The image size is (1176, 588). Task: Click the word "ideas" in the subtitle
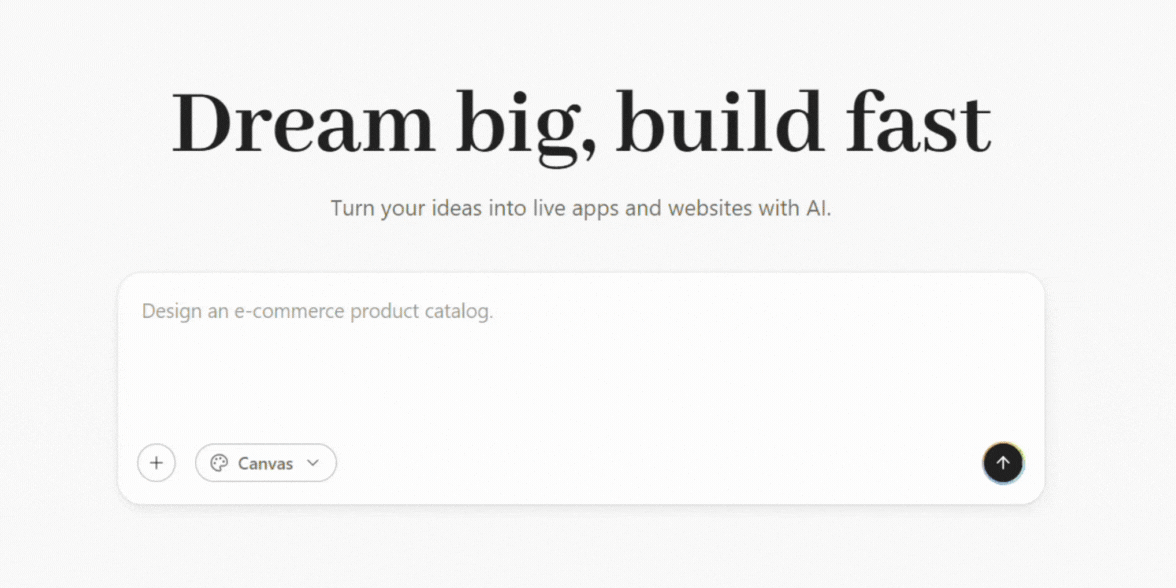[x=459, y=210]
